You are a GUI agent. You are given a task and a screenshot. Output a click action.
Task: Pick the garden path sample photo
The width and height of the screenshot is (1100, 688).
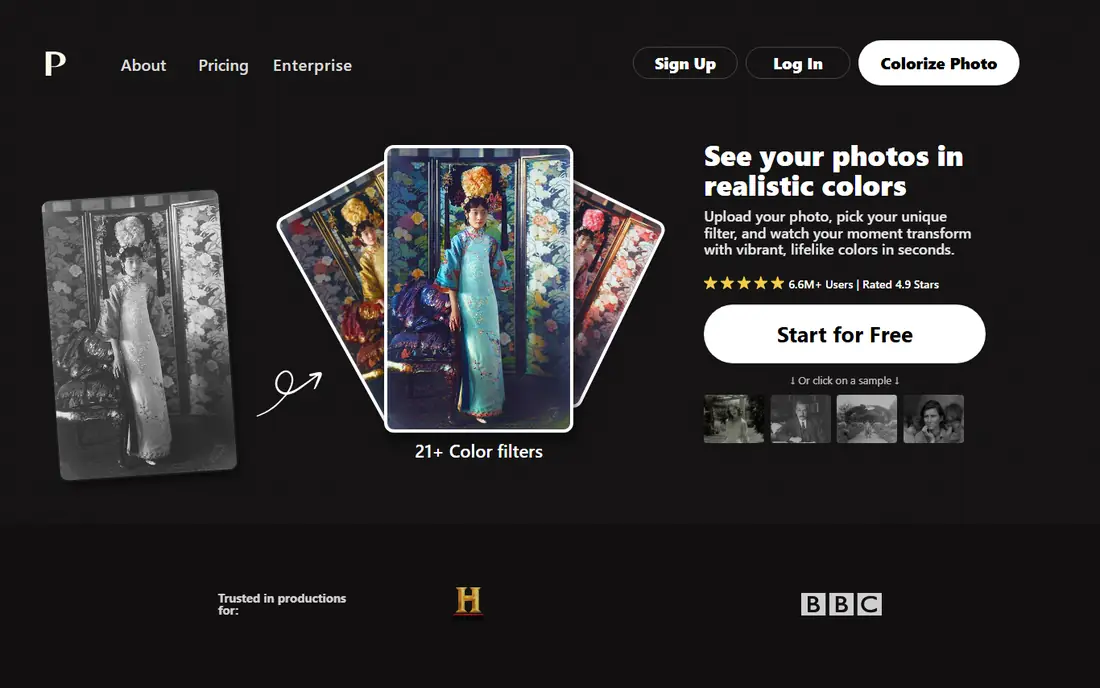coord(866,419)
